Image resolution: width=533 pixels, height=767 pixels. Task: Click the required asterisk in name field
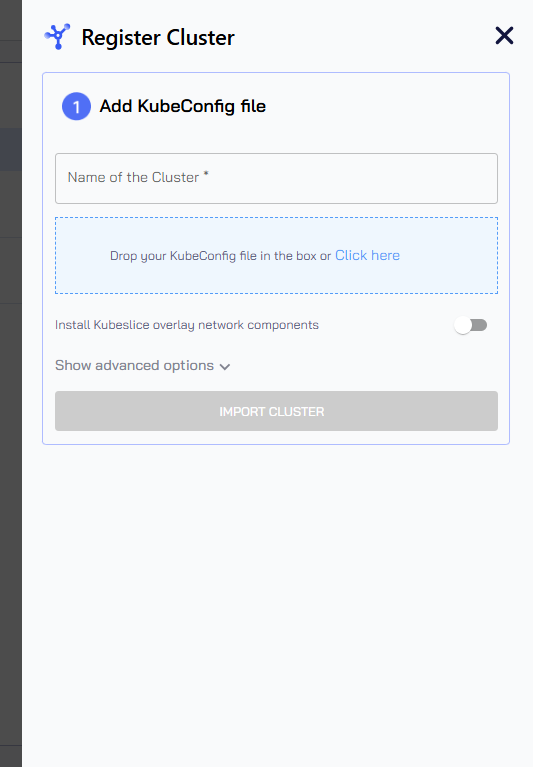(x=206, y=174)
